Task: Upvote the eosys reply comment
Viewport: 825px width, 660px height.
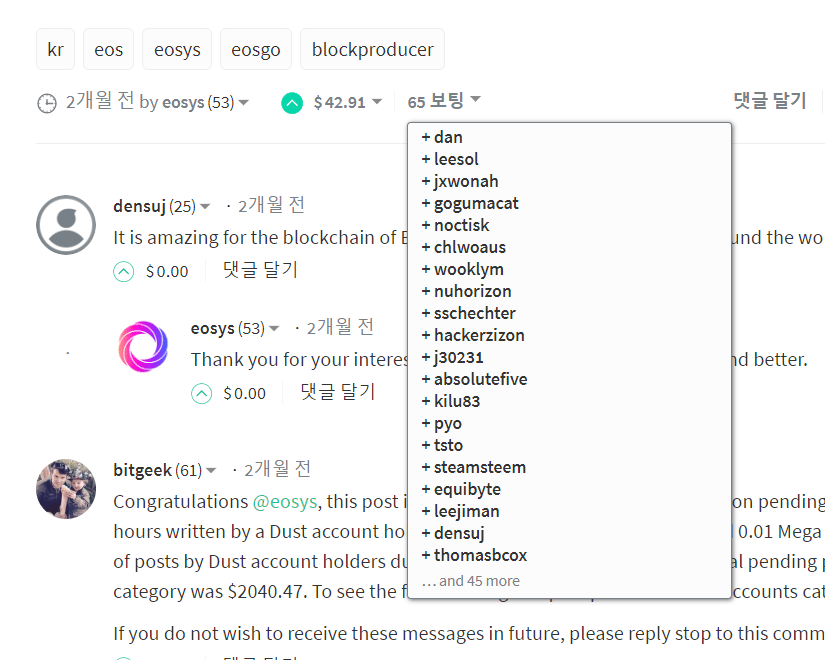Action: 201,394
